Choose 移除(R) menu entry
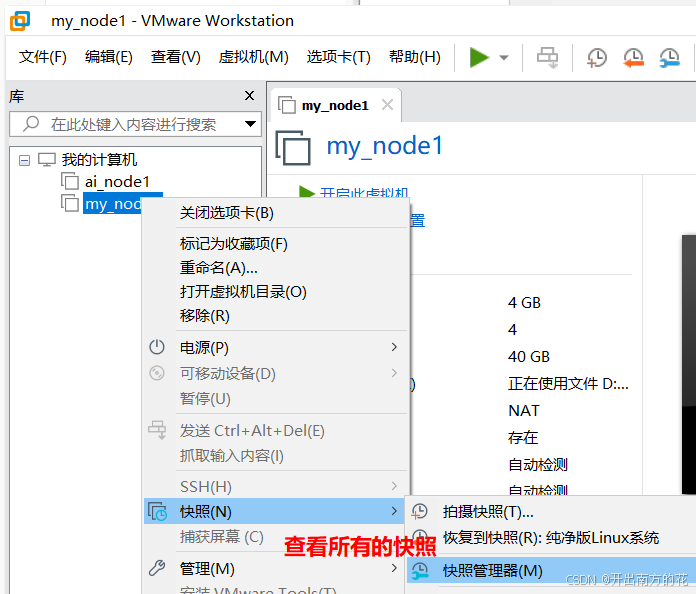696x594 pixels. click(x=276, y=316)
